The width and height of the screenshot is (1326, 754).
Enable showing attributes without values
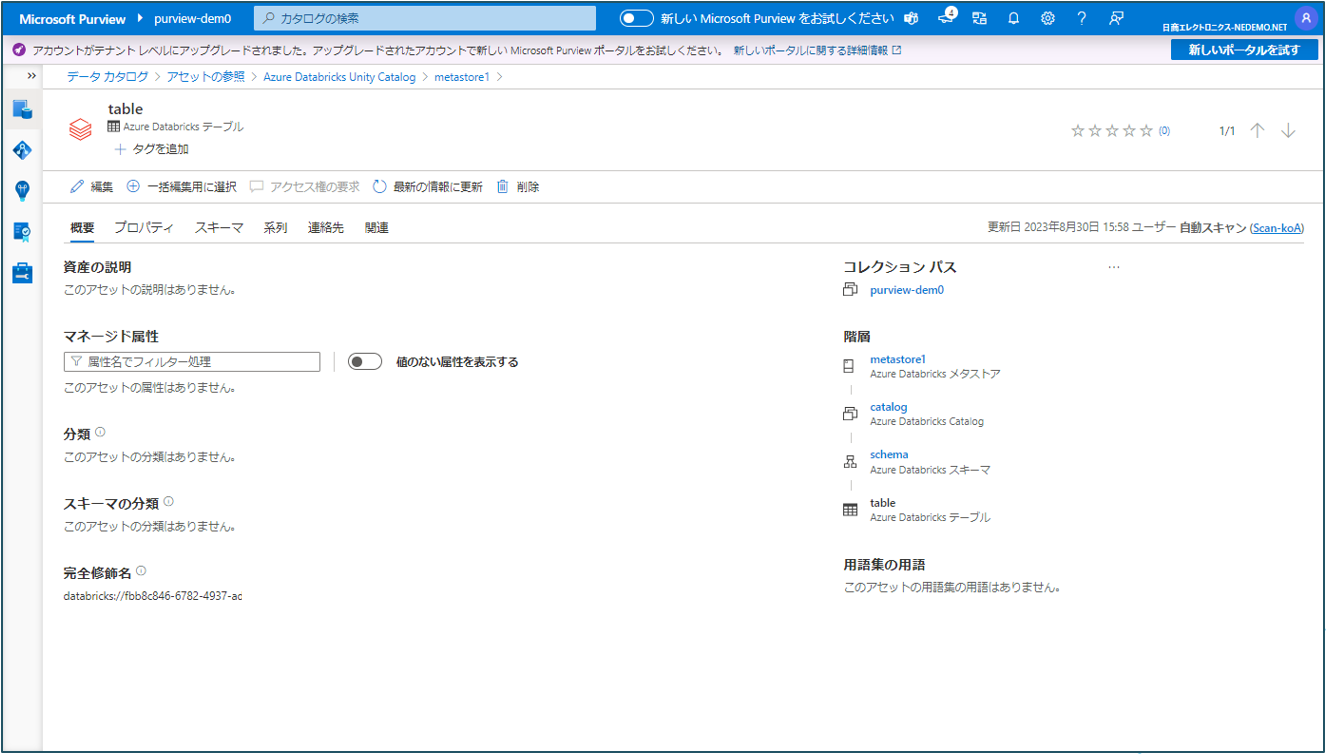pyautogui.click(x=365, y=362)
